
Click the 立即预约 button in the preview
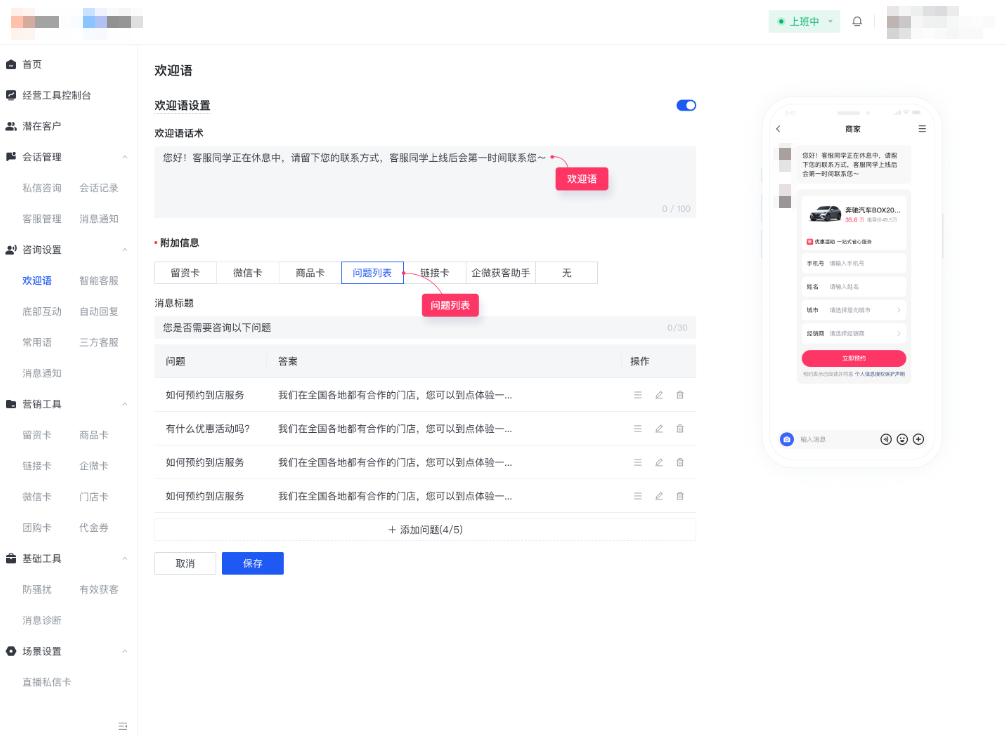click(853, 358)
